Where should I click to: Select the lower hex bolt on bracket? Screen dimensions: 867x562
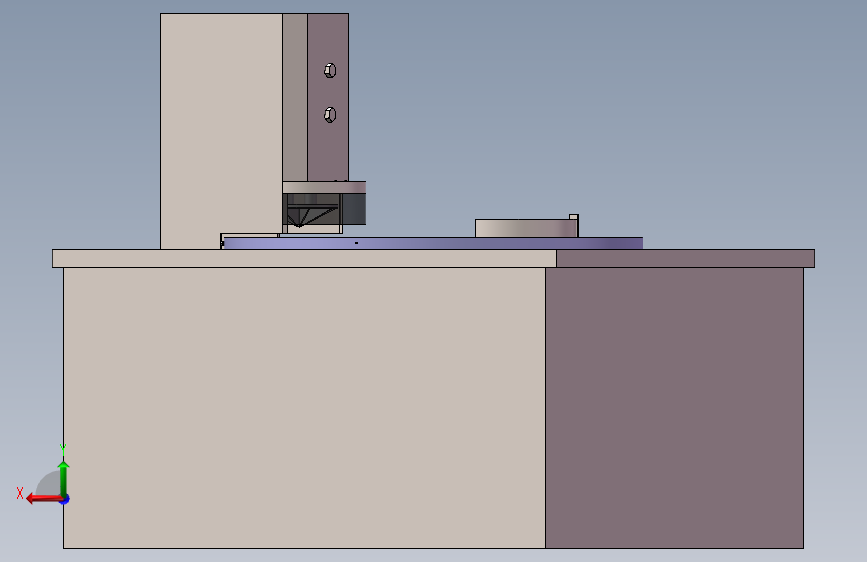pos(330,115)
